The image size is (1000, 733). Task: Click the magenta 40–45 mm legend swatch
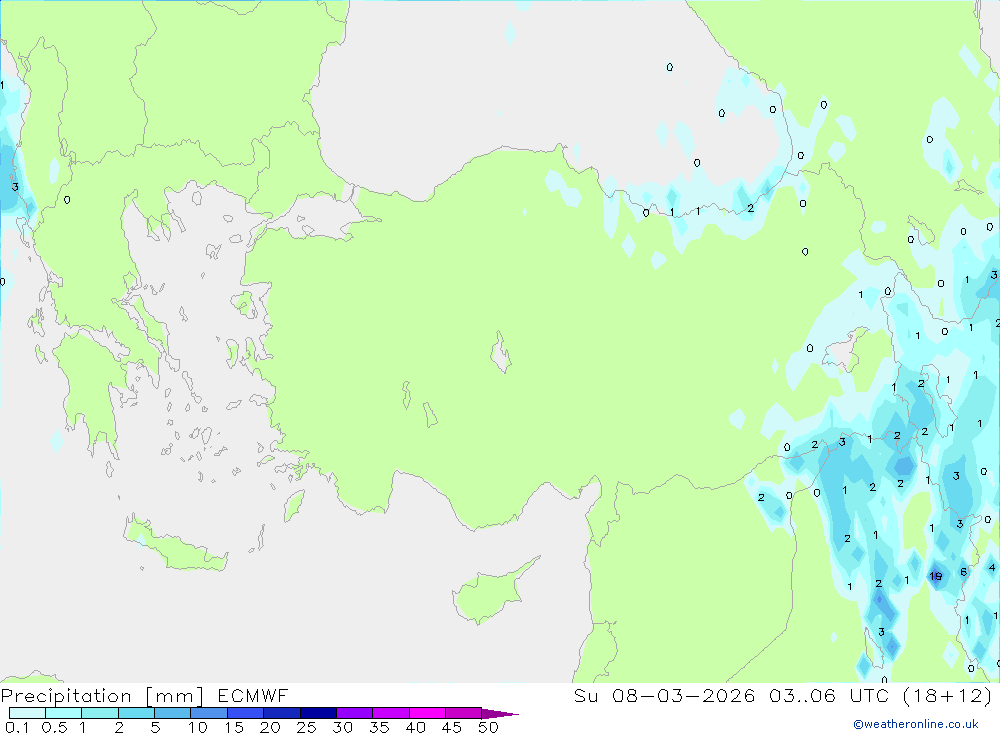point(427,713)
